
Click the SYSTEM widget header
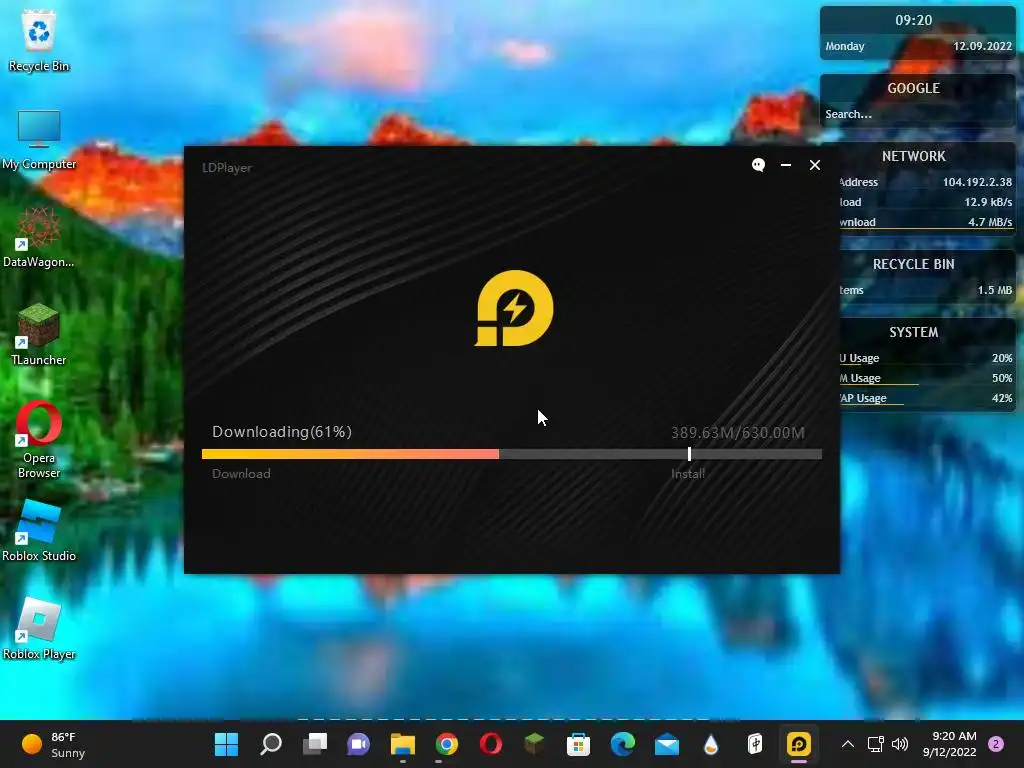[914, 332]
